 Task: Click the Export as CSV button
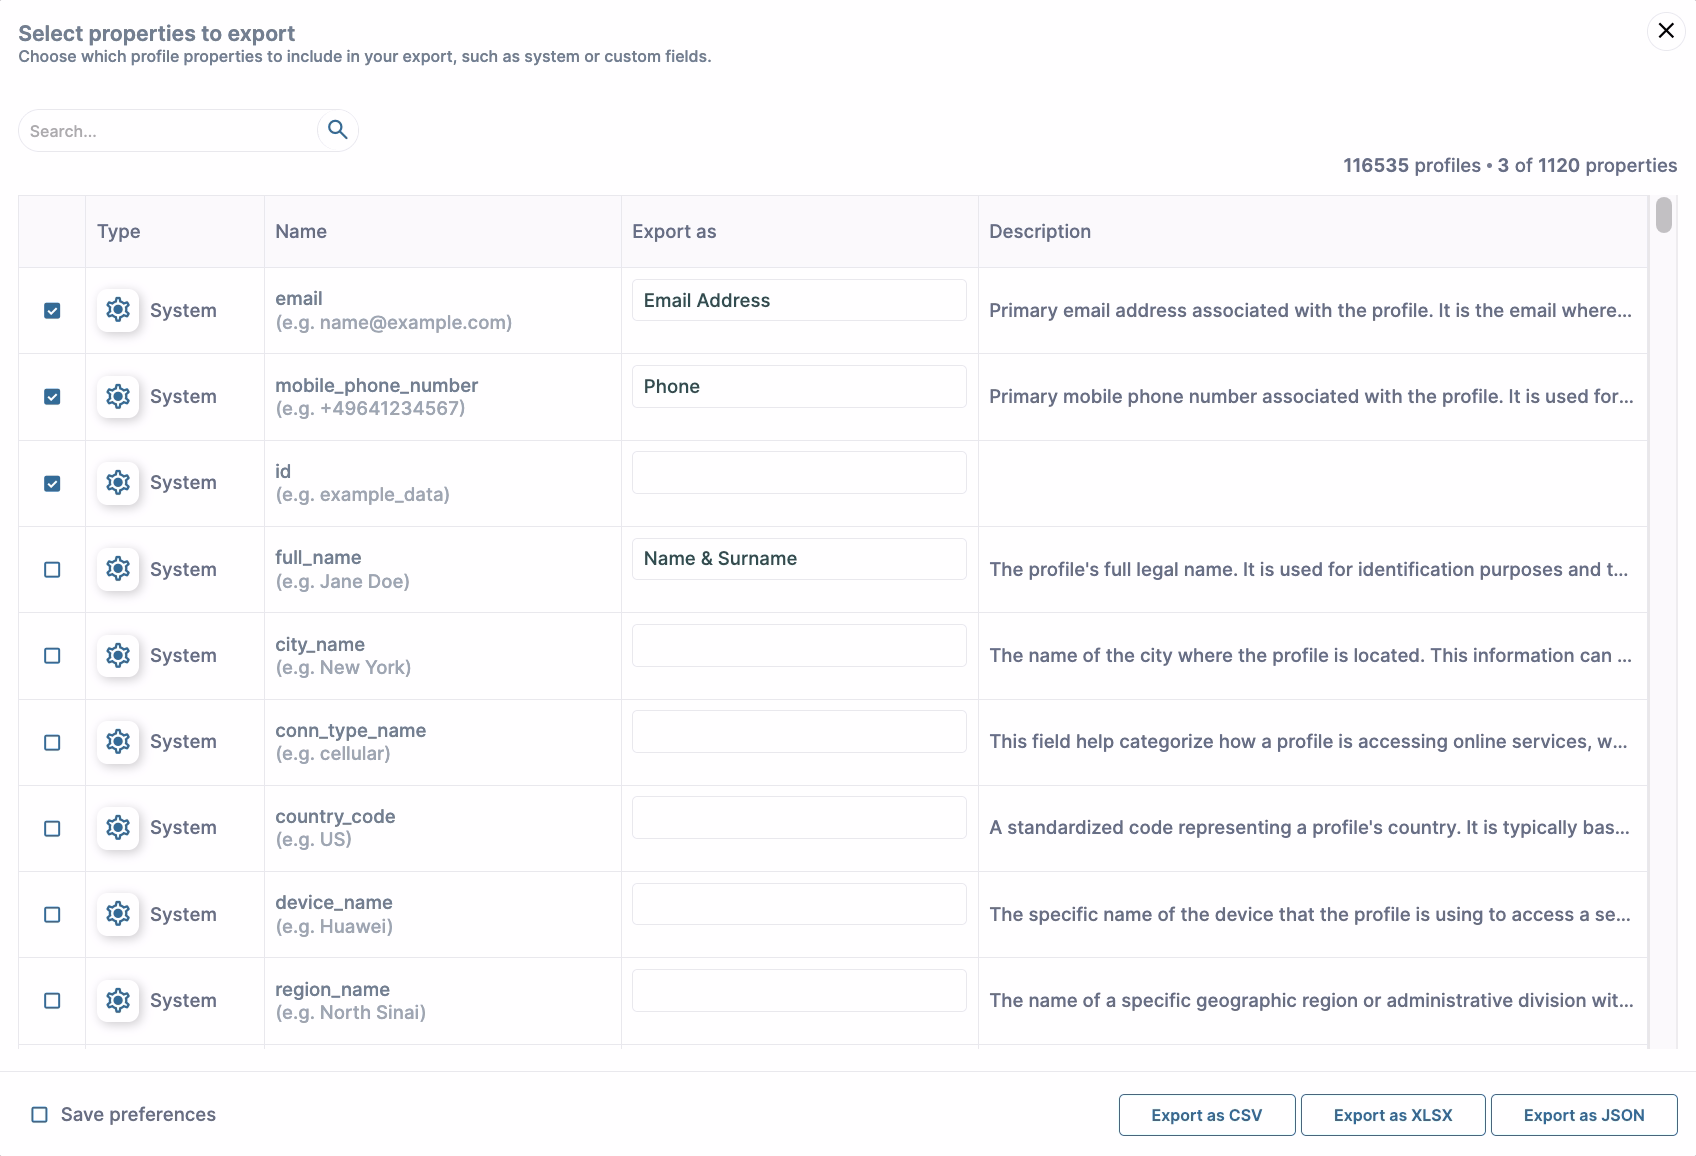(x=1206, y=1114)
